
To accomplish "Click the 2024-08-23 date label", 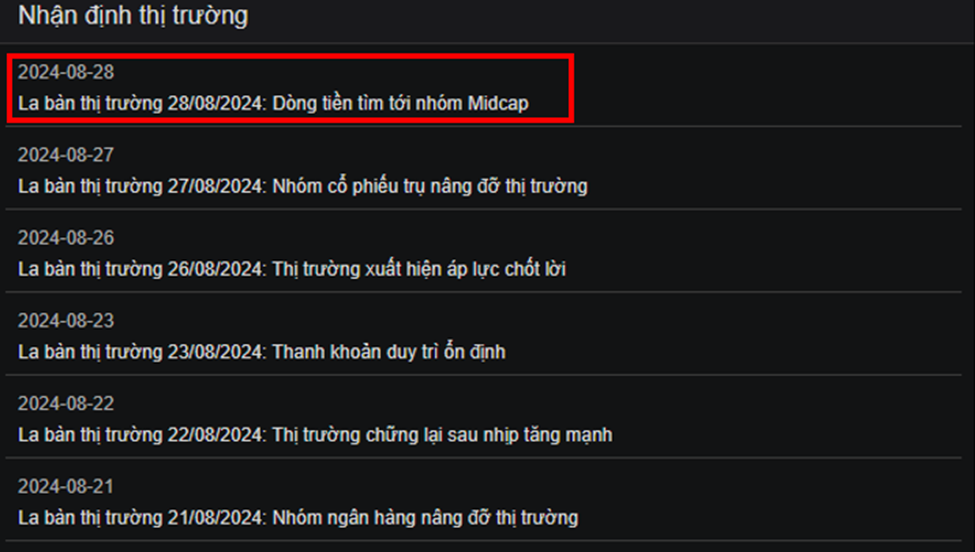I will pos(66,321).
